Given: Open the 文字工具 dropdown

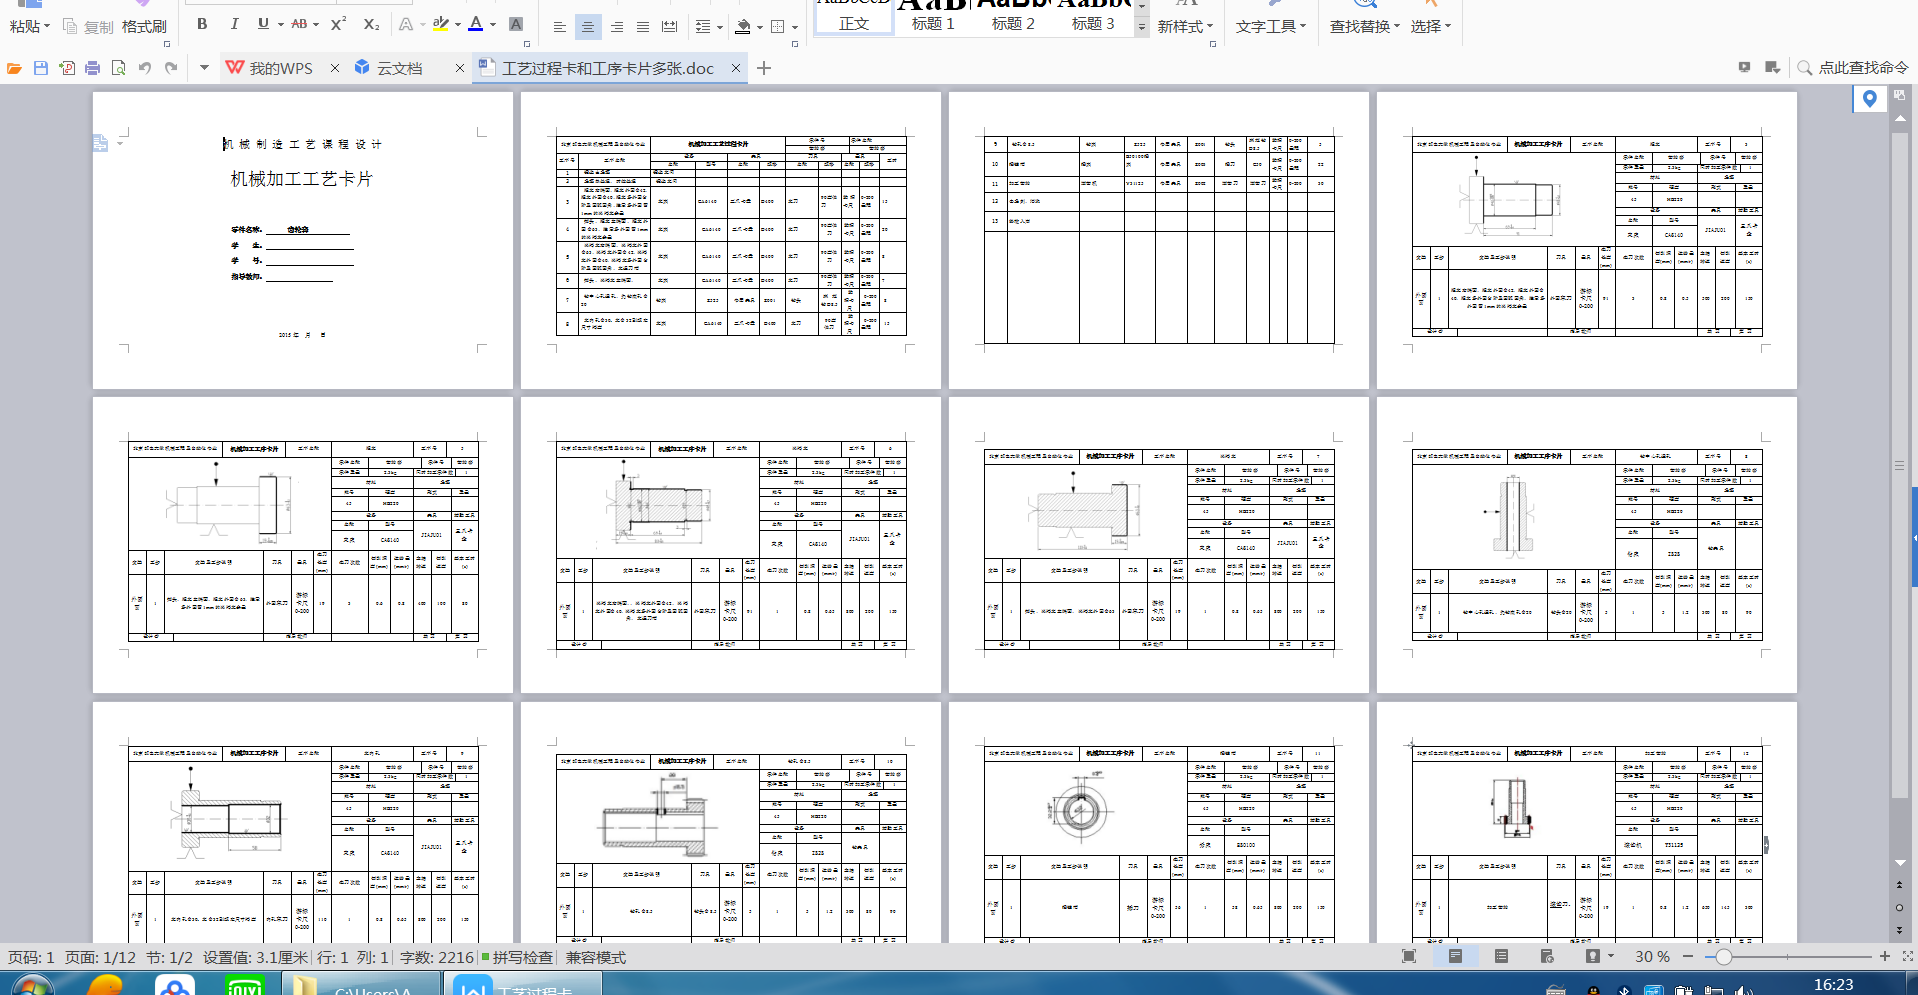Looking at the screenshot, I should 1271,27.
